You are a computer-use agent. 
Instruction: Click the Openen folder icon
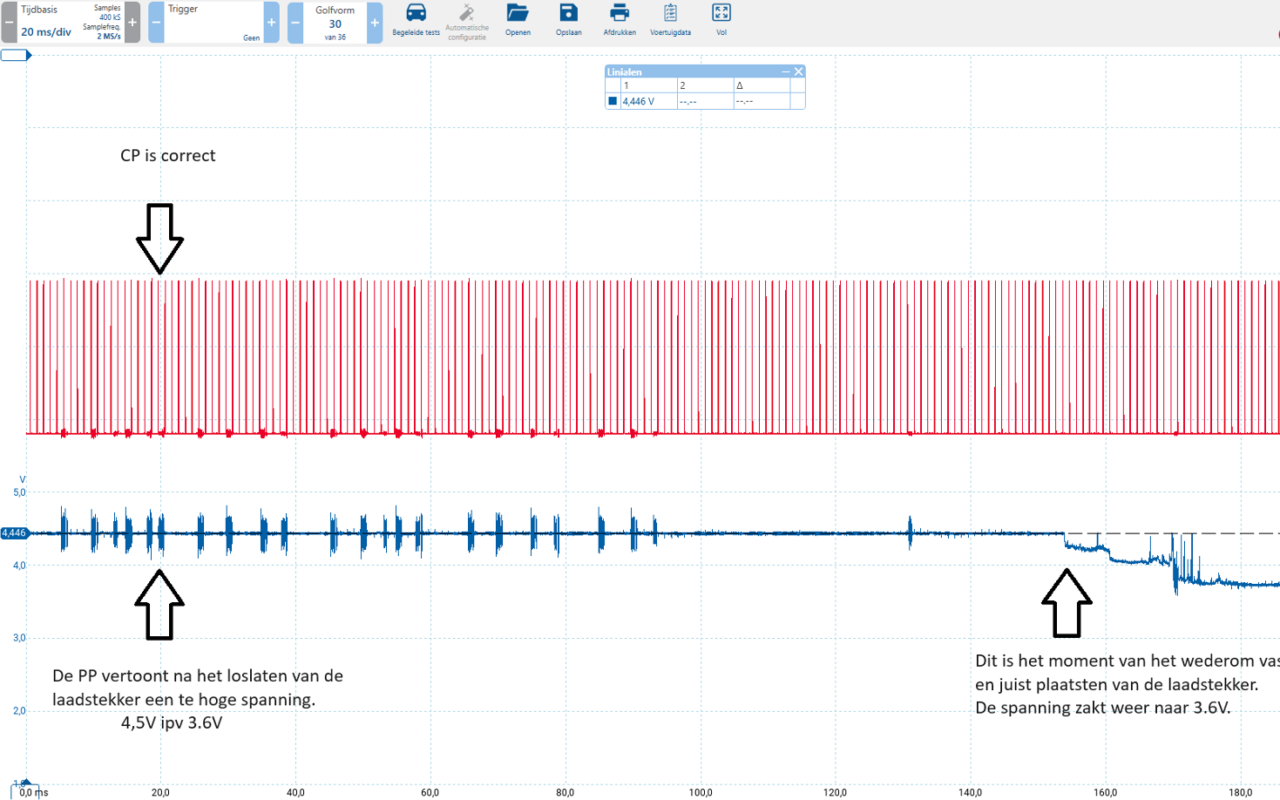517,13
